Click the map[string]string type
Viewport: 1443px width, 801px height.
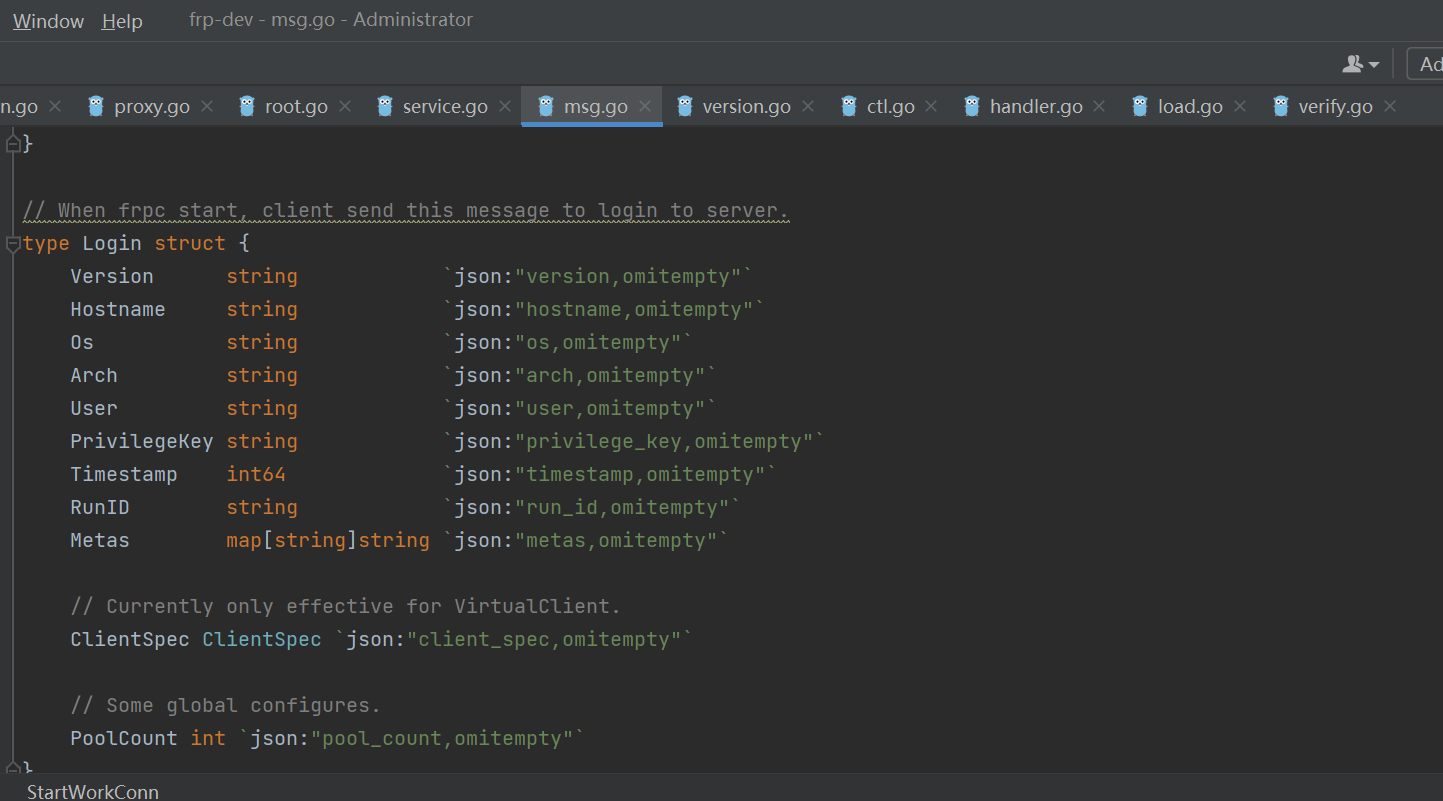[x=328, y=541]
